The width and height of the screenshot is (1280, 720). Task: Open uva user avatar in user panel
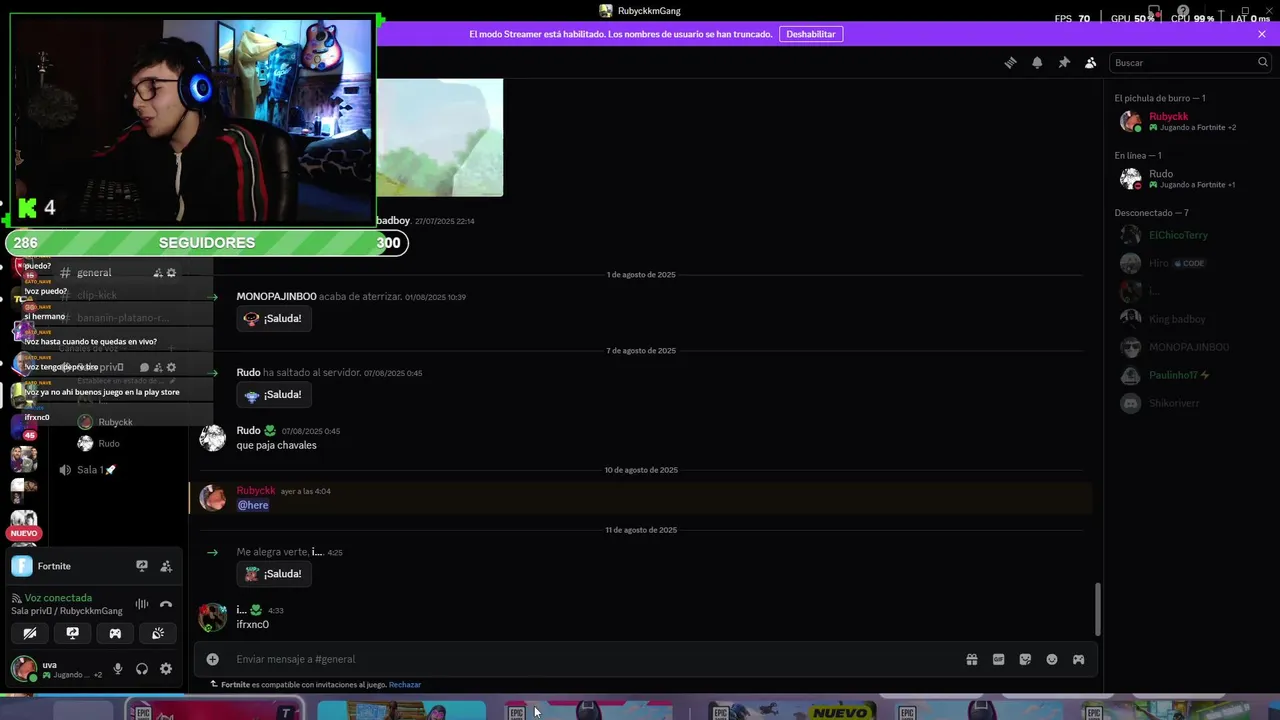(23, 669)
